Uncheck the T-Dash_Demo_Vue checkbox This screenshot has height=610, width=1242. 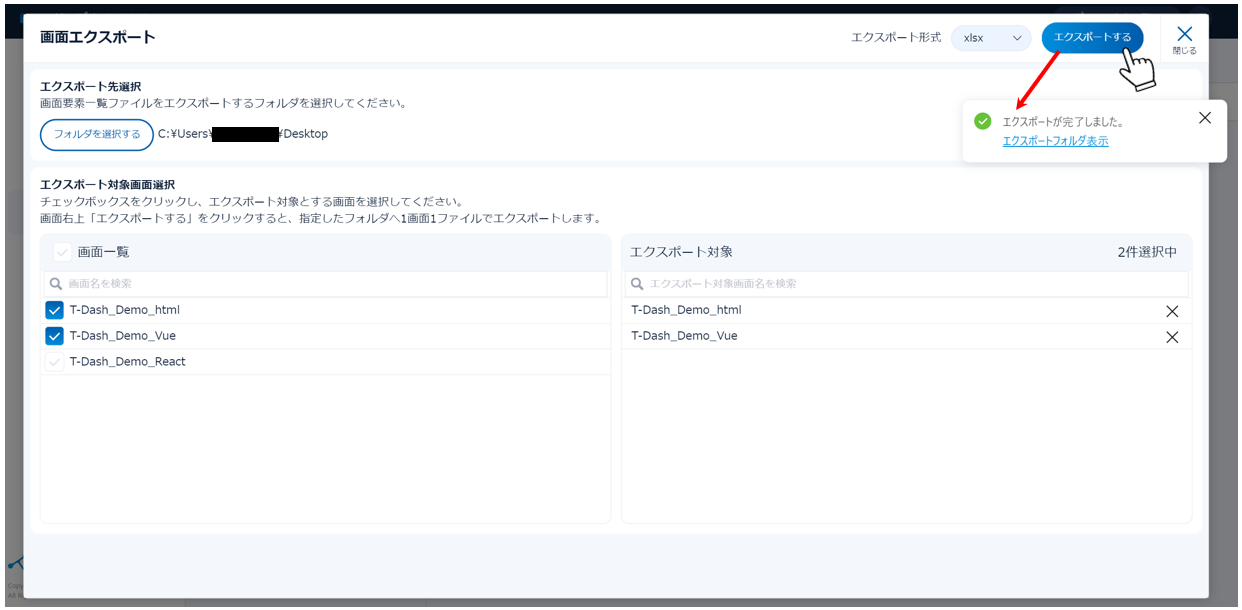click(x=55, y=336)
